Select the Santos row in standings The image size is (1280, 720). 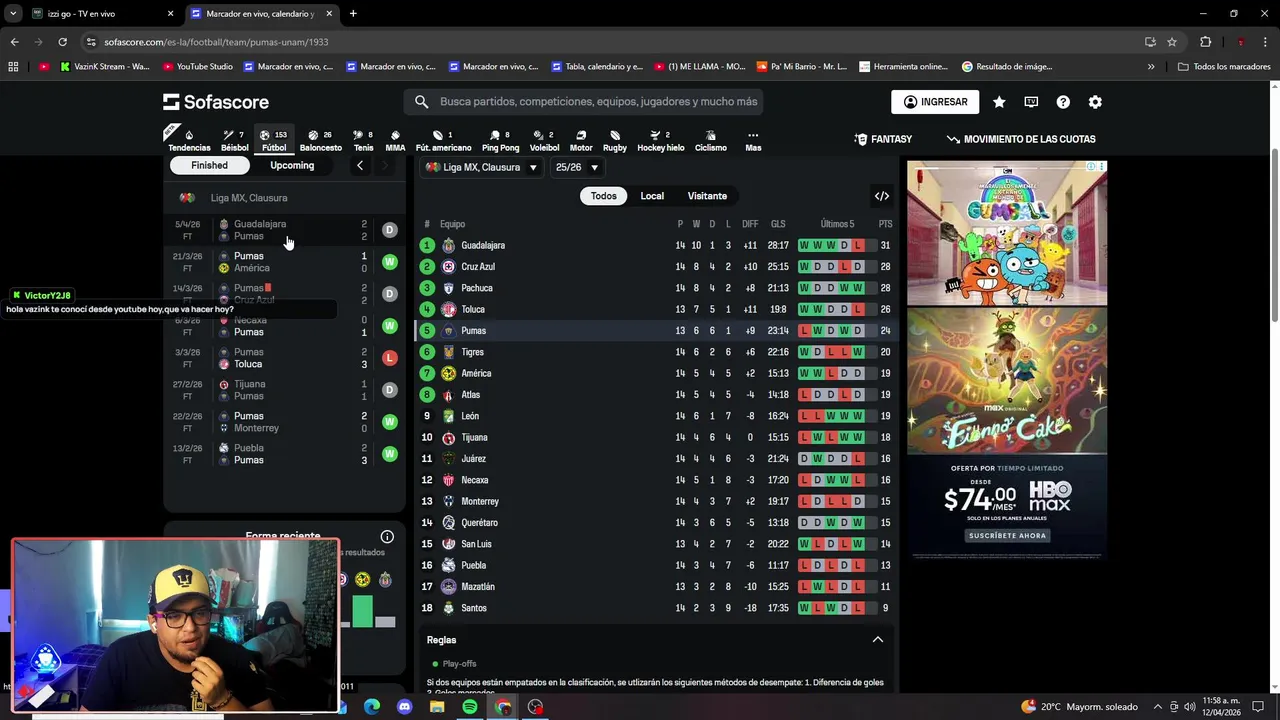[655, 608]
